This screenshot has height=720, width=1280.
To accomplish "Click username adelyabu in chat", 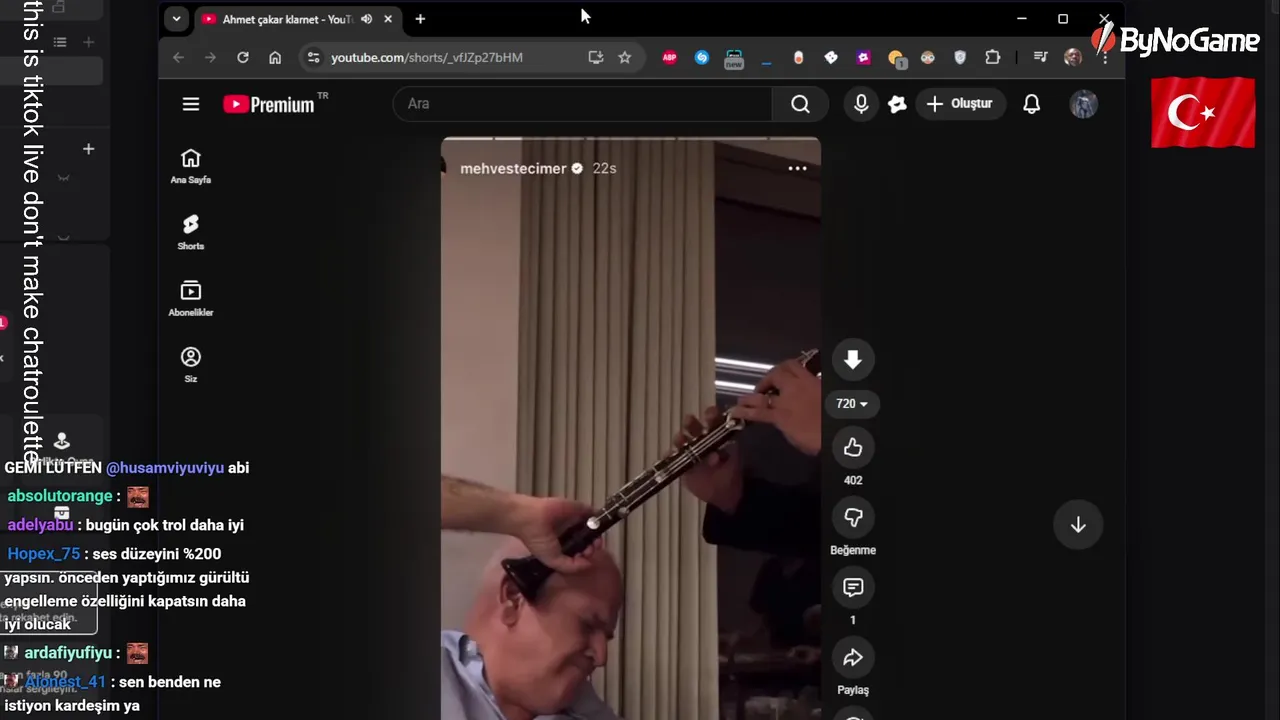I will click(40, 525).
